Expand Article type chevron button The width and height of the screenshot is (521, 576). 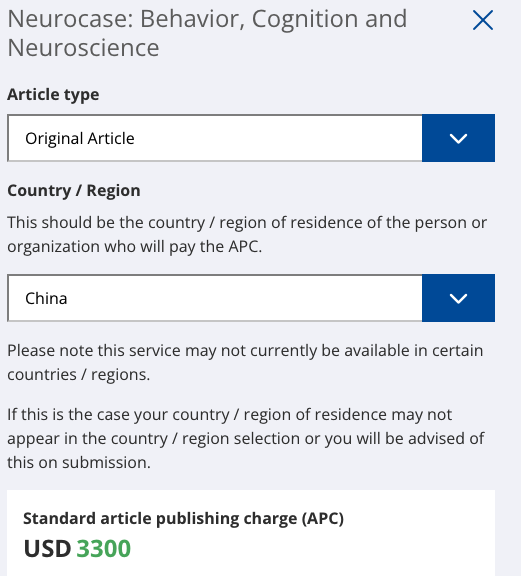tap(458, 138)
